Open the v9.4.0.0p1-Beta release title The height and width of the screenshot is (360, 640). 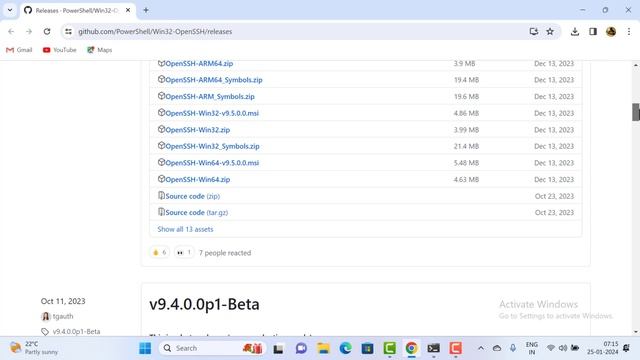204,304
